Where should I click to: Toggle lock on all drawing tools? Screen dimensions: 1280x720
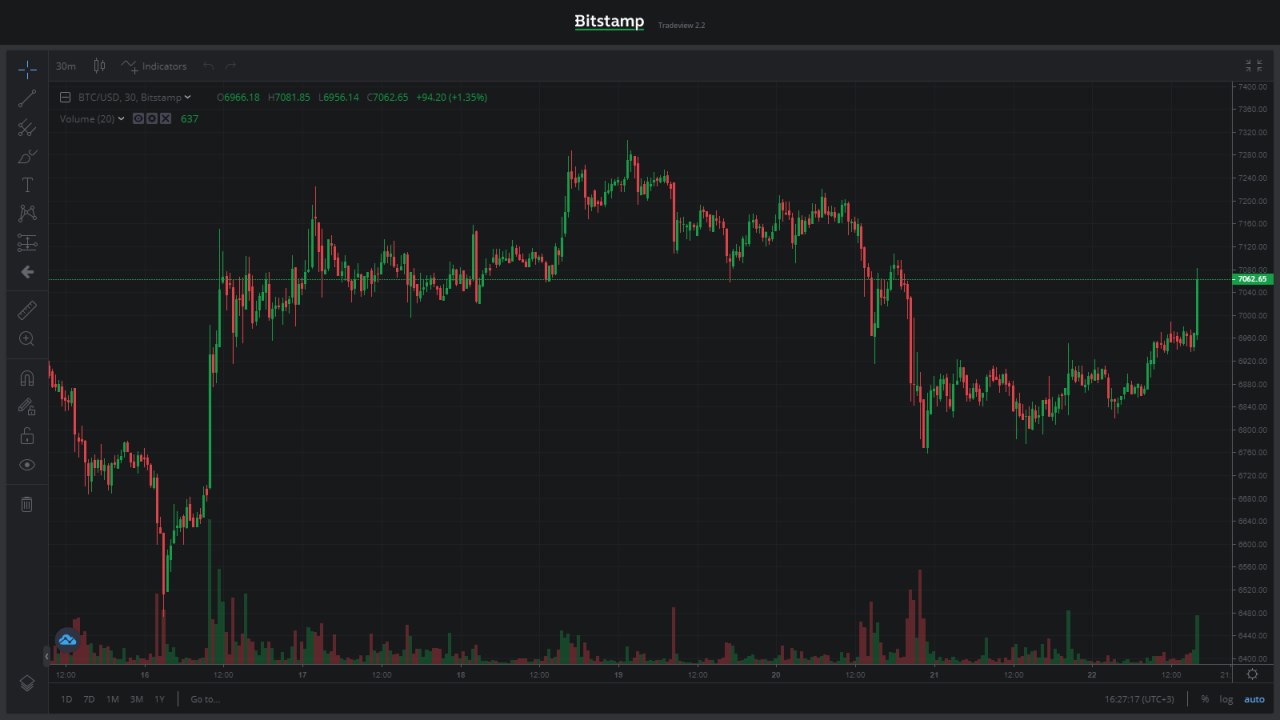(27, 436)
